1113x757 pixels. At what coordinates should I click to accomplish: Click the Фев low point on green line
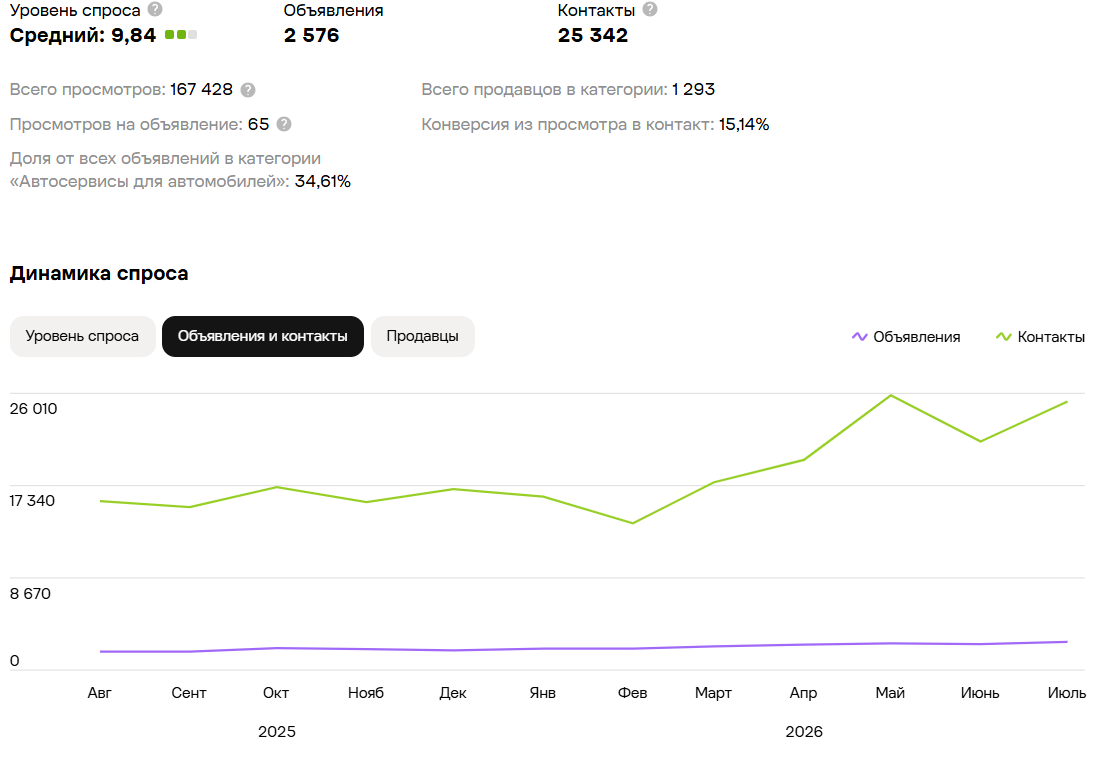click(632, 523)
